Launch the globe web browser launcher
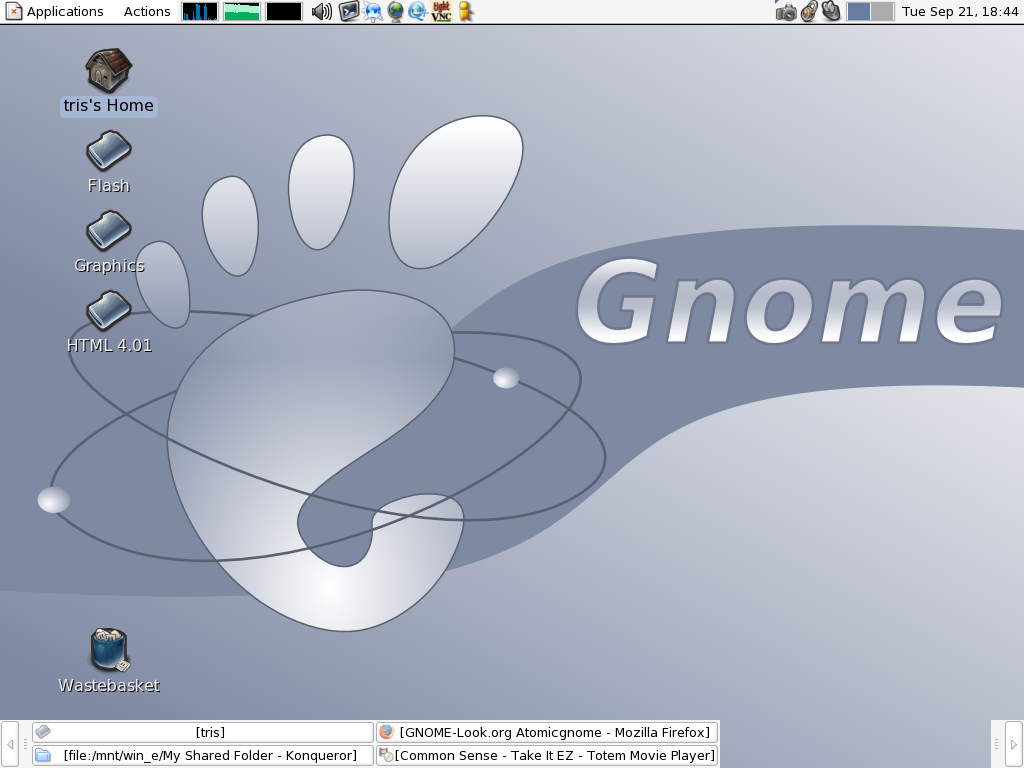 tap(396, 11)
